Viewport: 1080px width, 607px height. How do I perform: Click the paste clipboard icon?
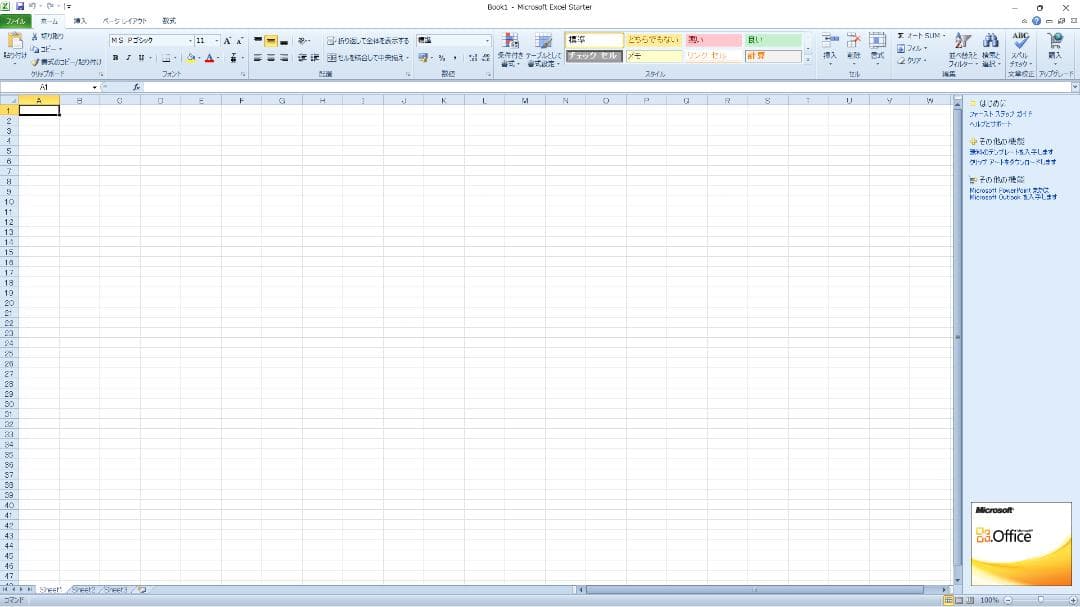point(15,42)
